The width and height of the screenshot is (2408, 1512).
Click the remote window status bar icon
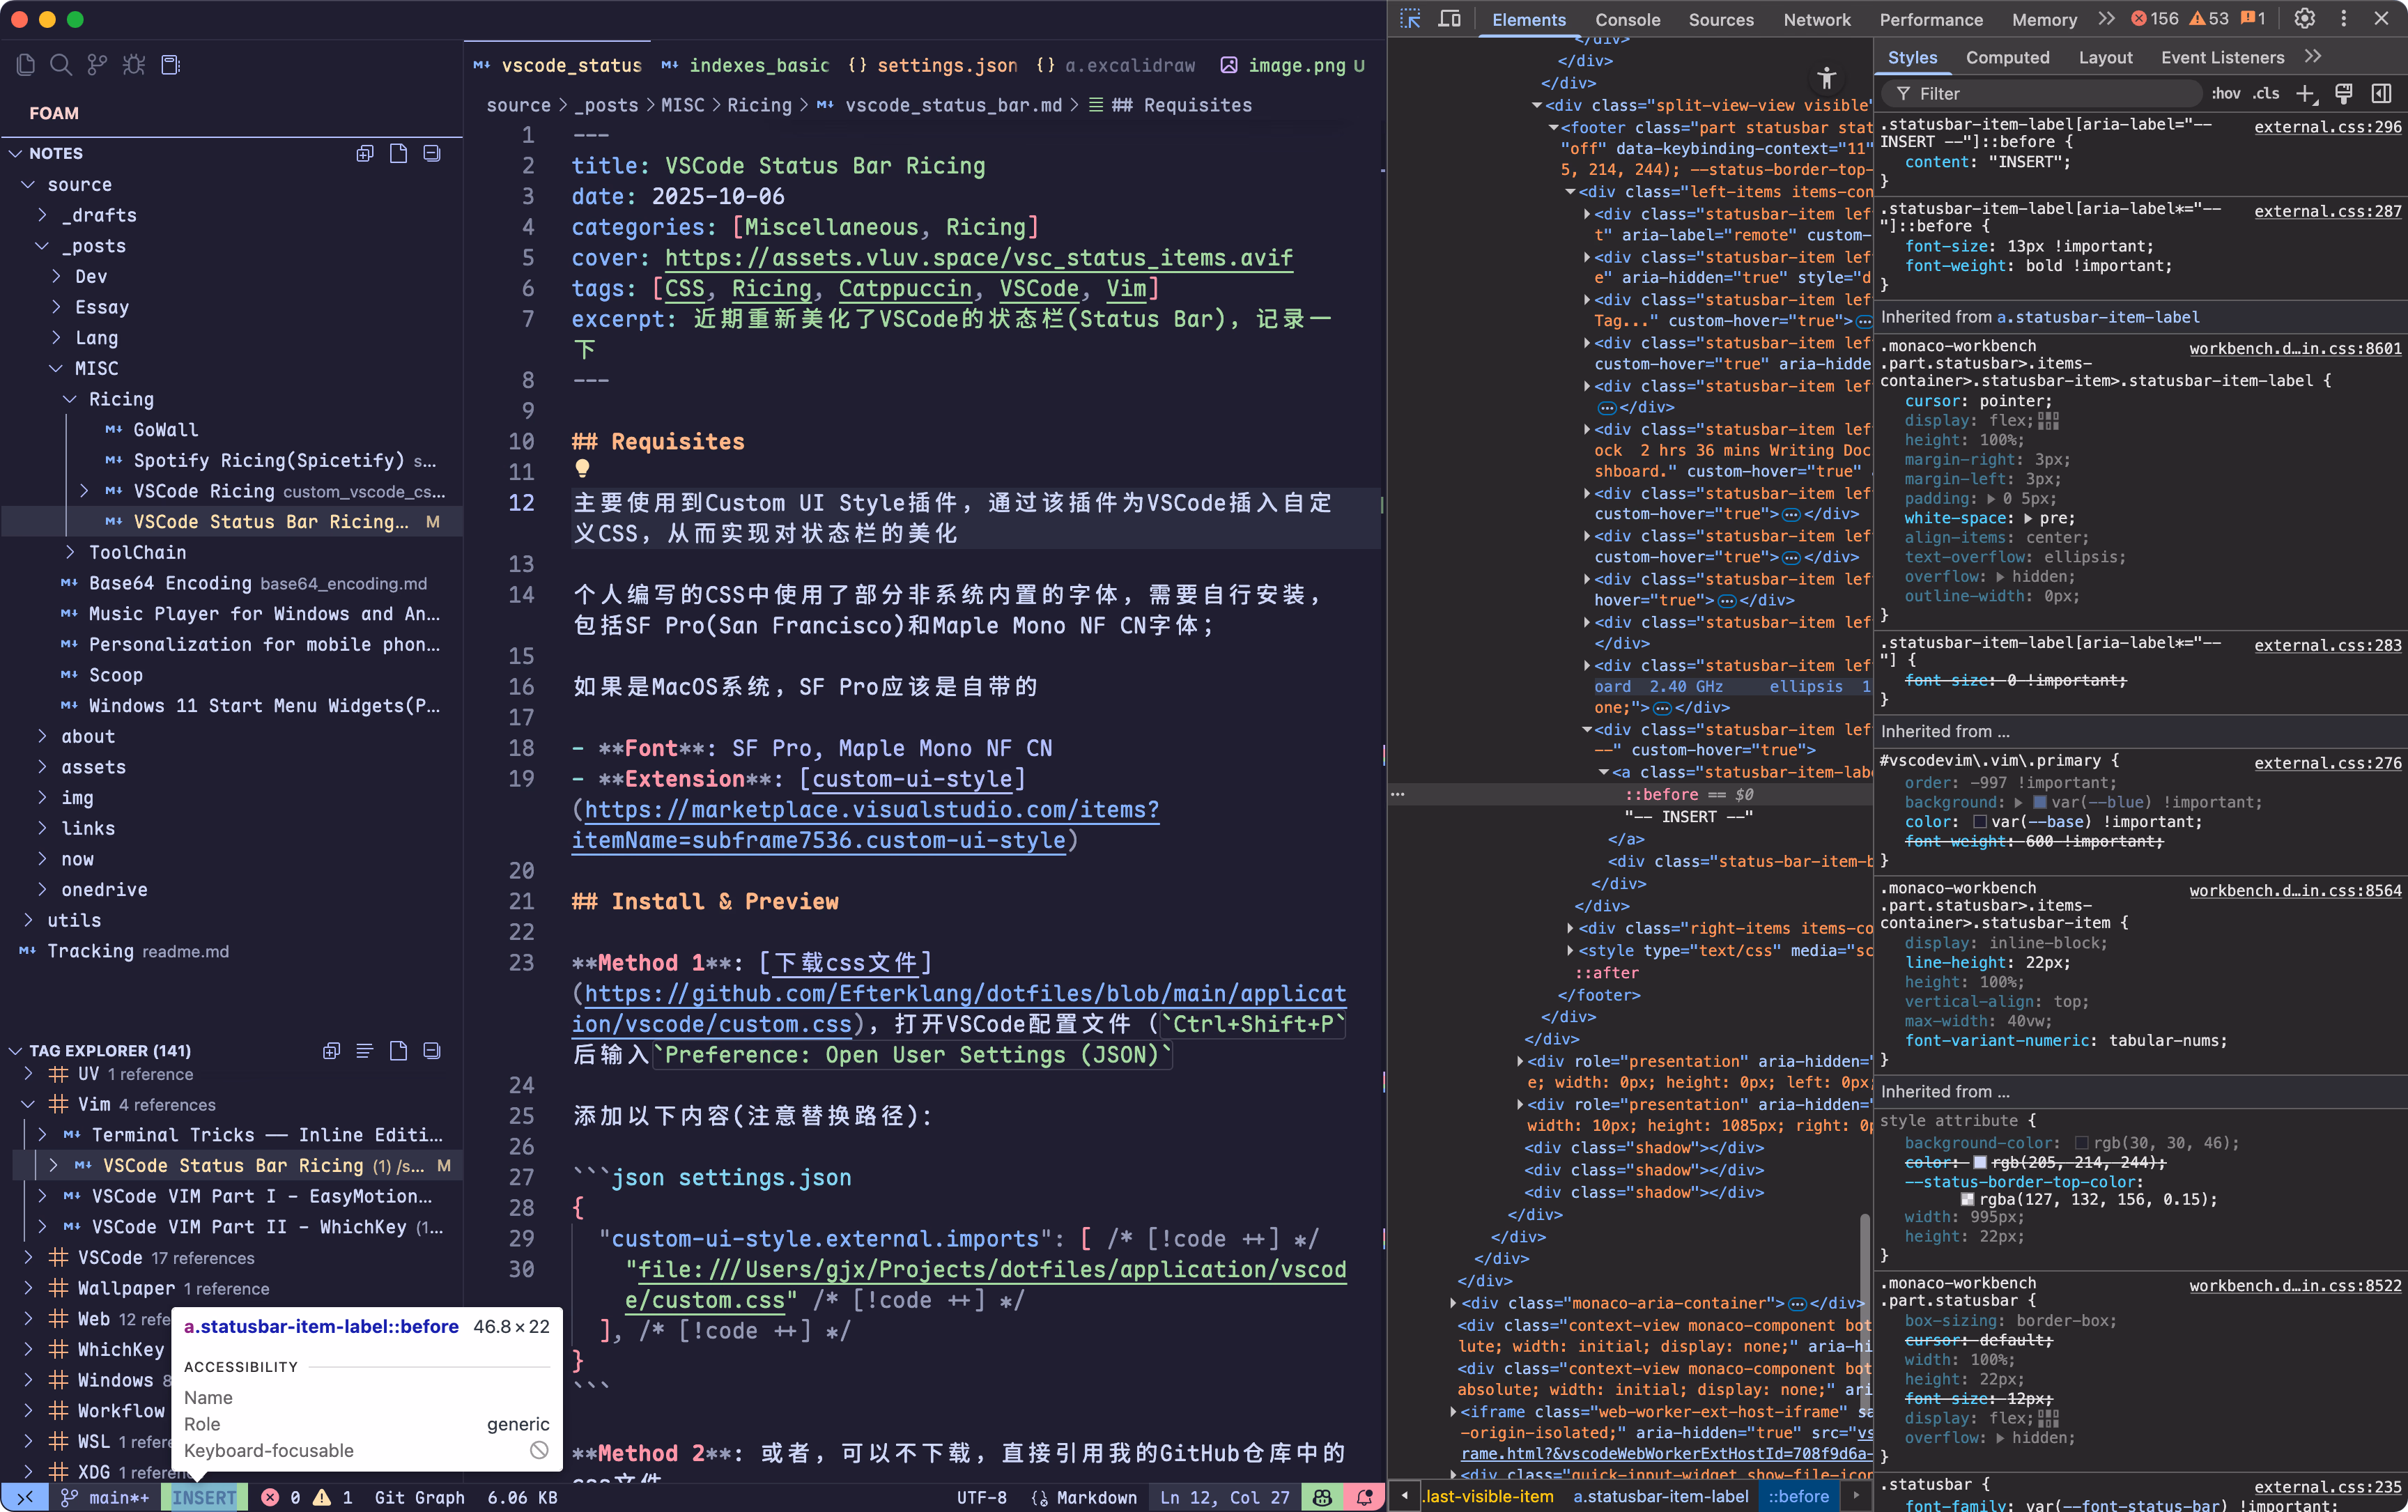click(x=25, y=1497)
